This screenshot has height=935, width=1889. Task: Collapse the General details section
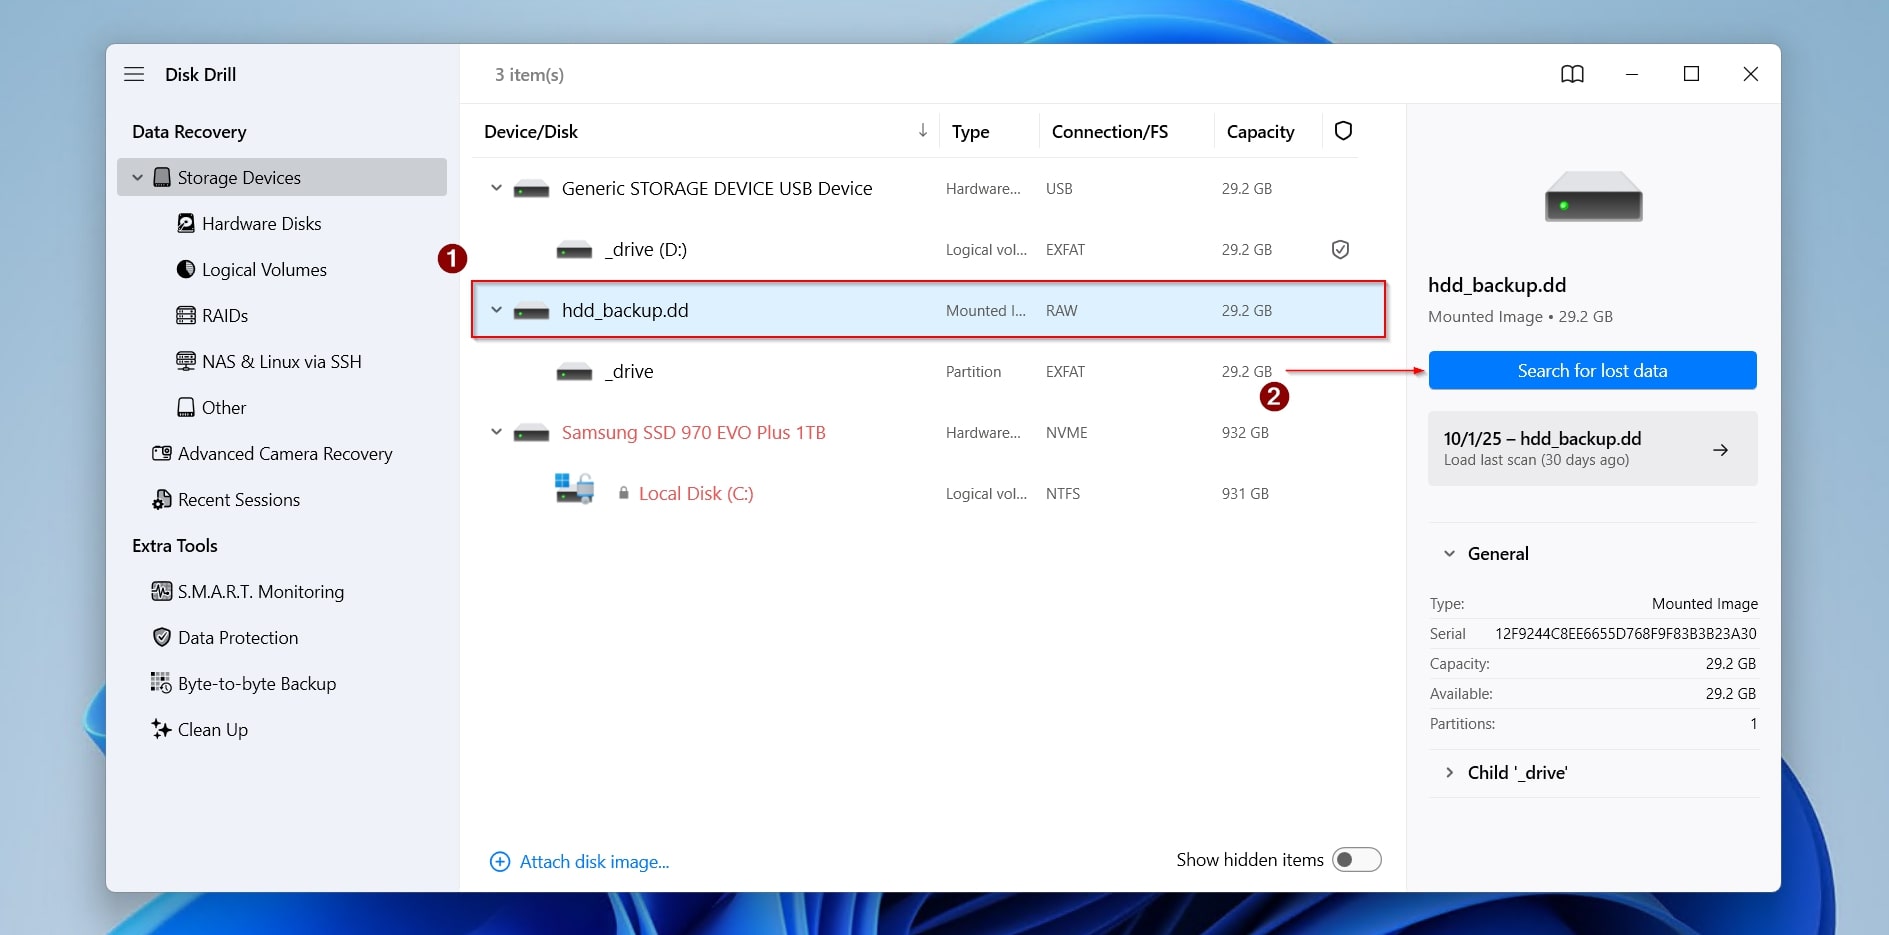[1450, 553]
